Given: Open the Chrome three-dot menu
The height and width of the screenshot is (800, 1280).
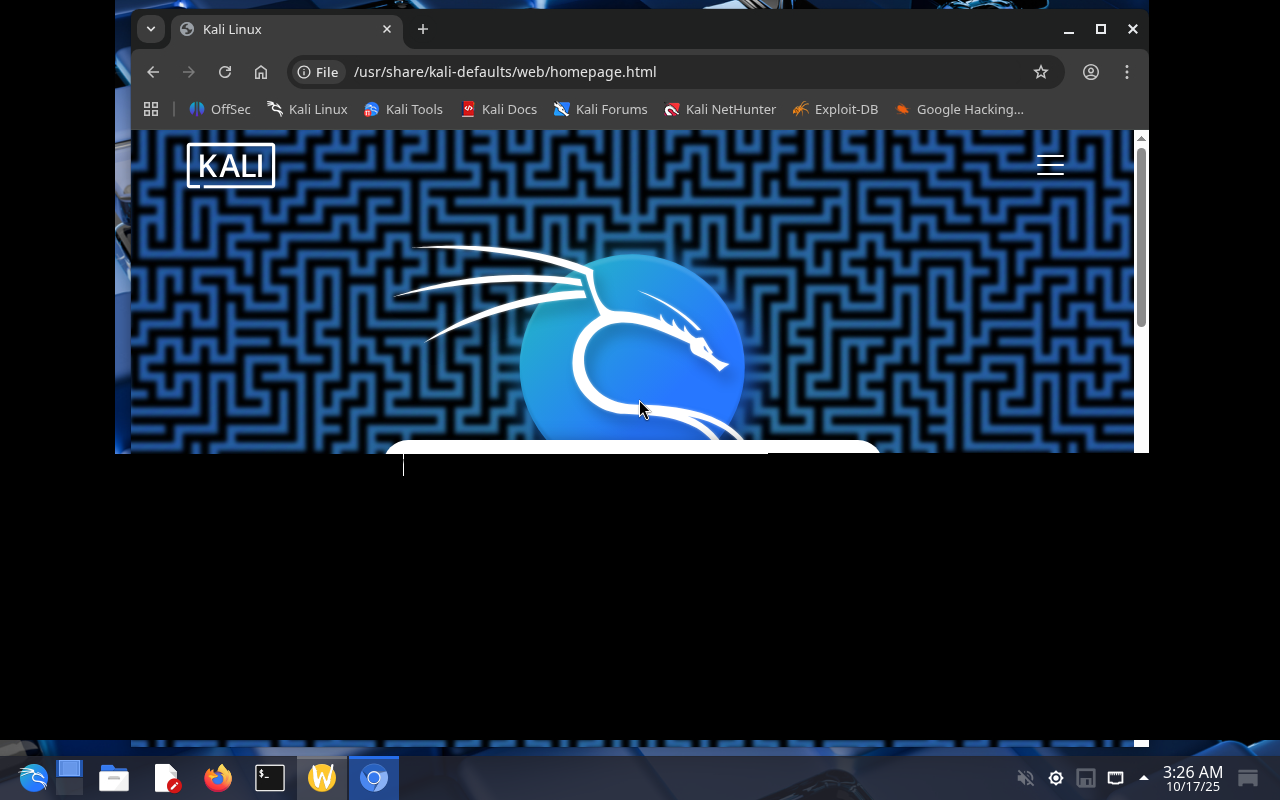Looking at the screenshot, I should pos(1127,72).
